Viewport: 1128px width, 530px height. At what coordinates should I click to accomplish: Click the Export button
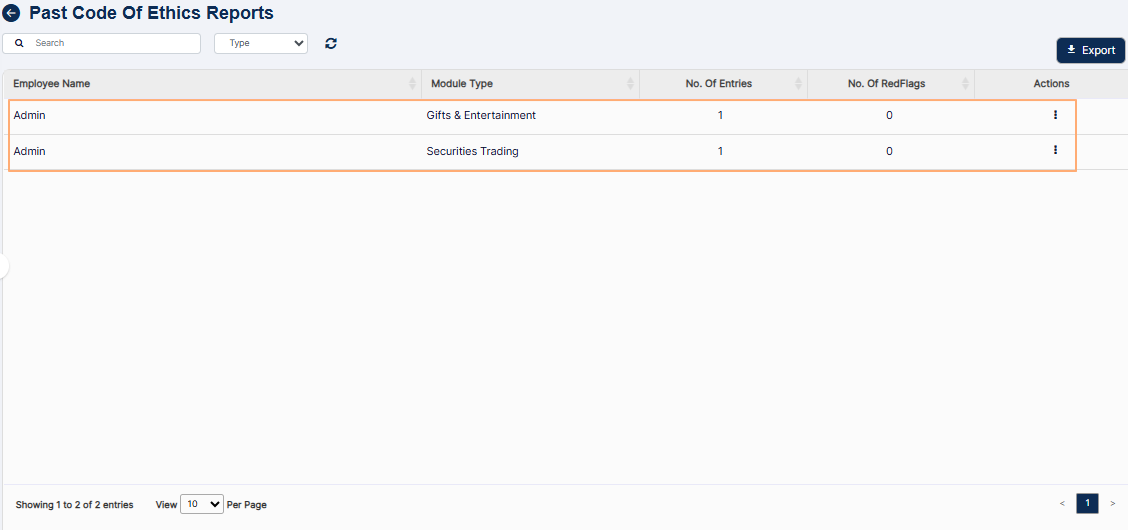(x=1090, y=50)
